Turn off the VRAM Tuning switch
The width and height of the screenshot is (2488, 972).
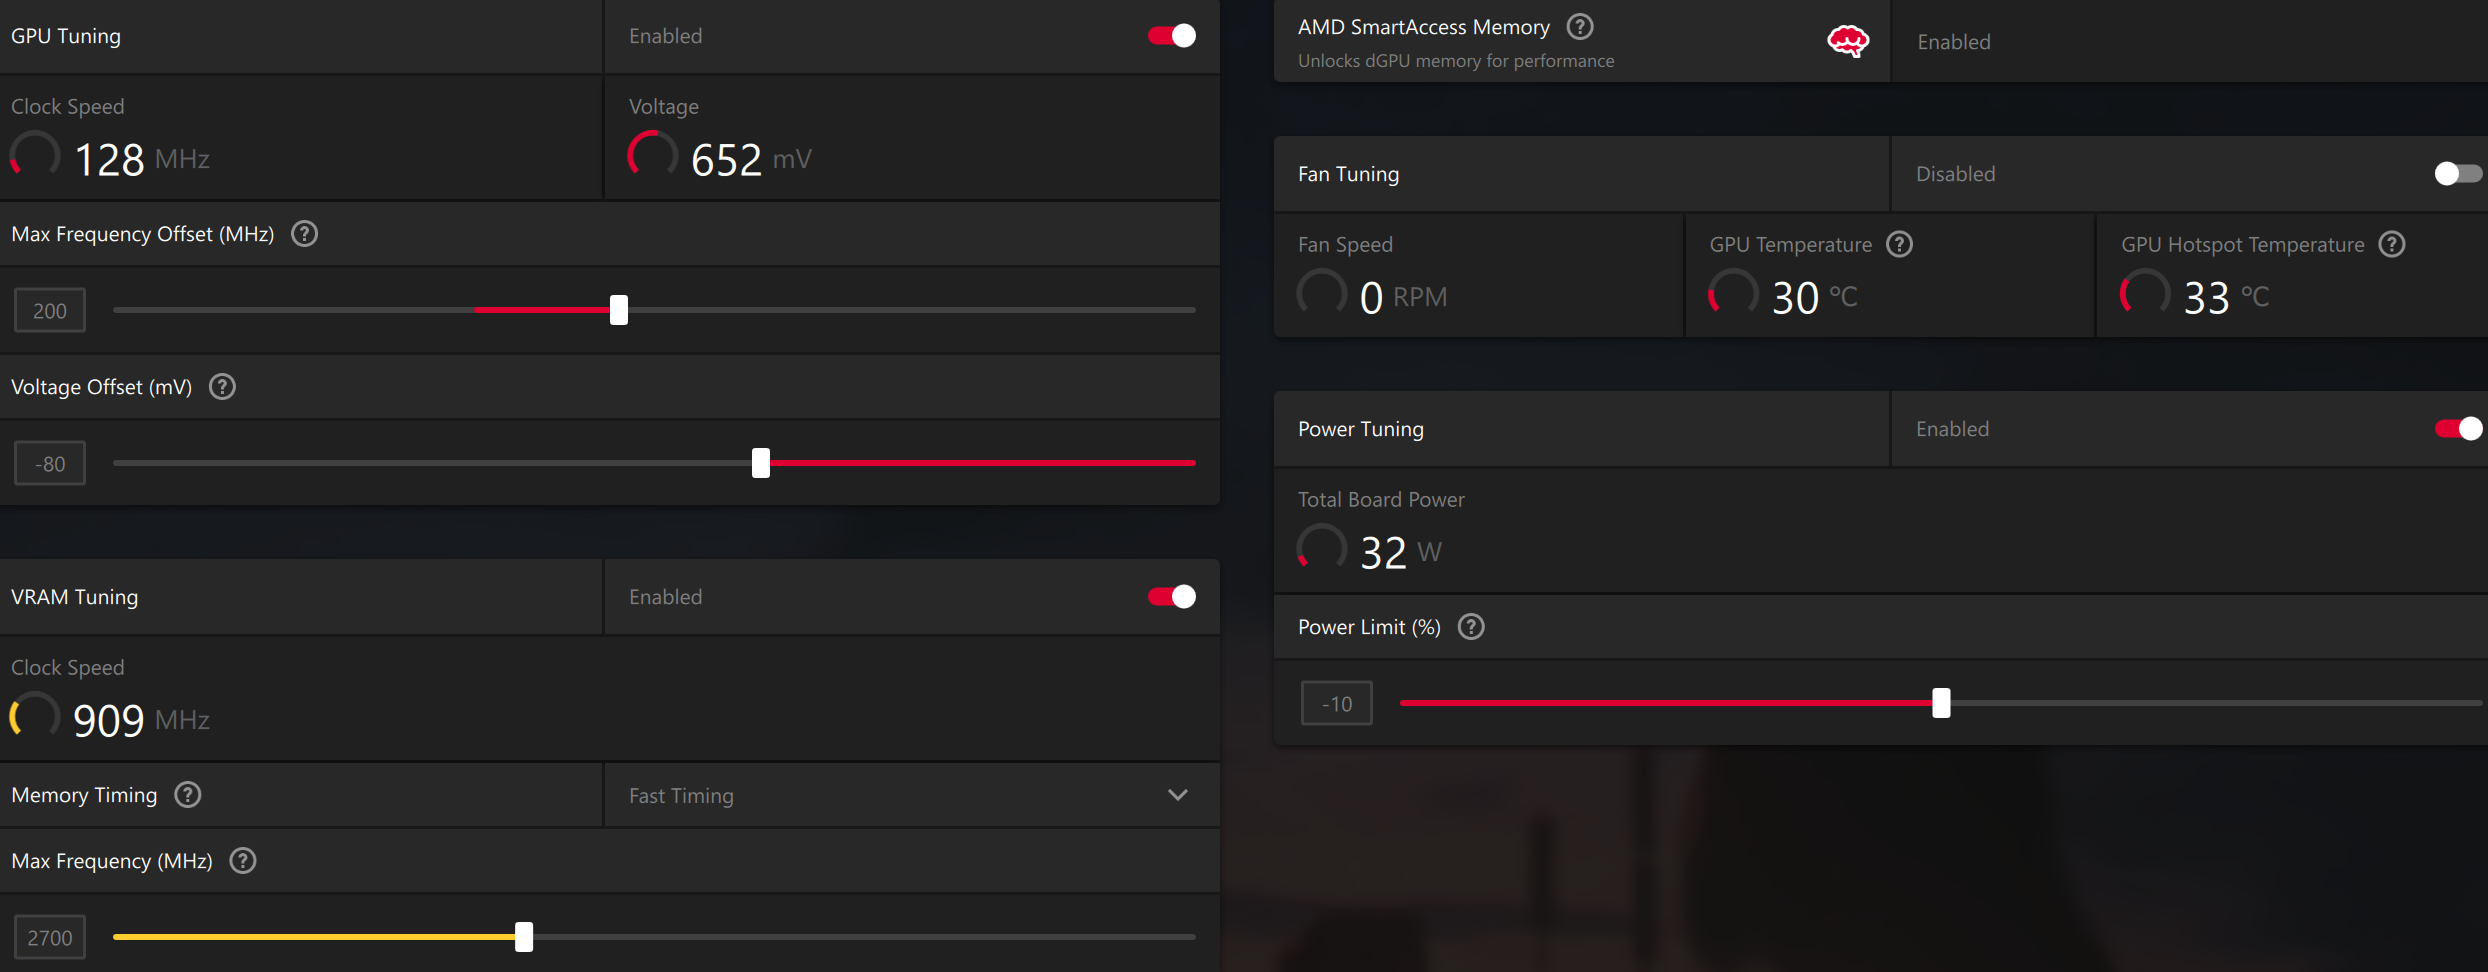[x=1172, y=597]
